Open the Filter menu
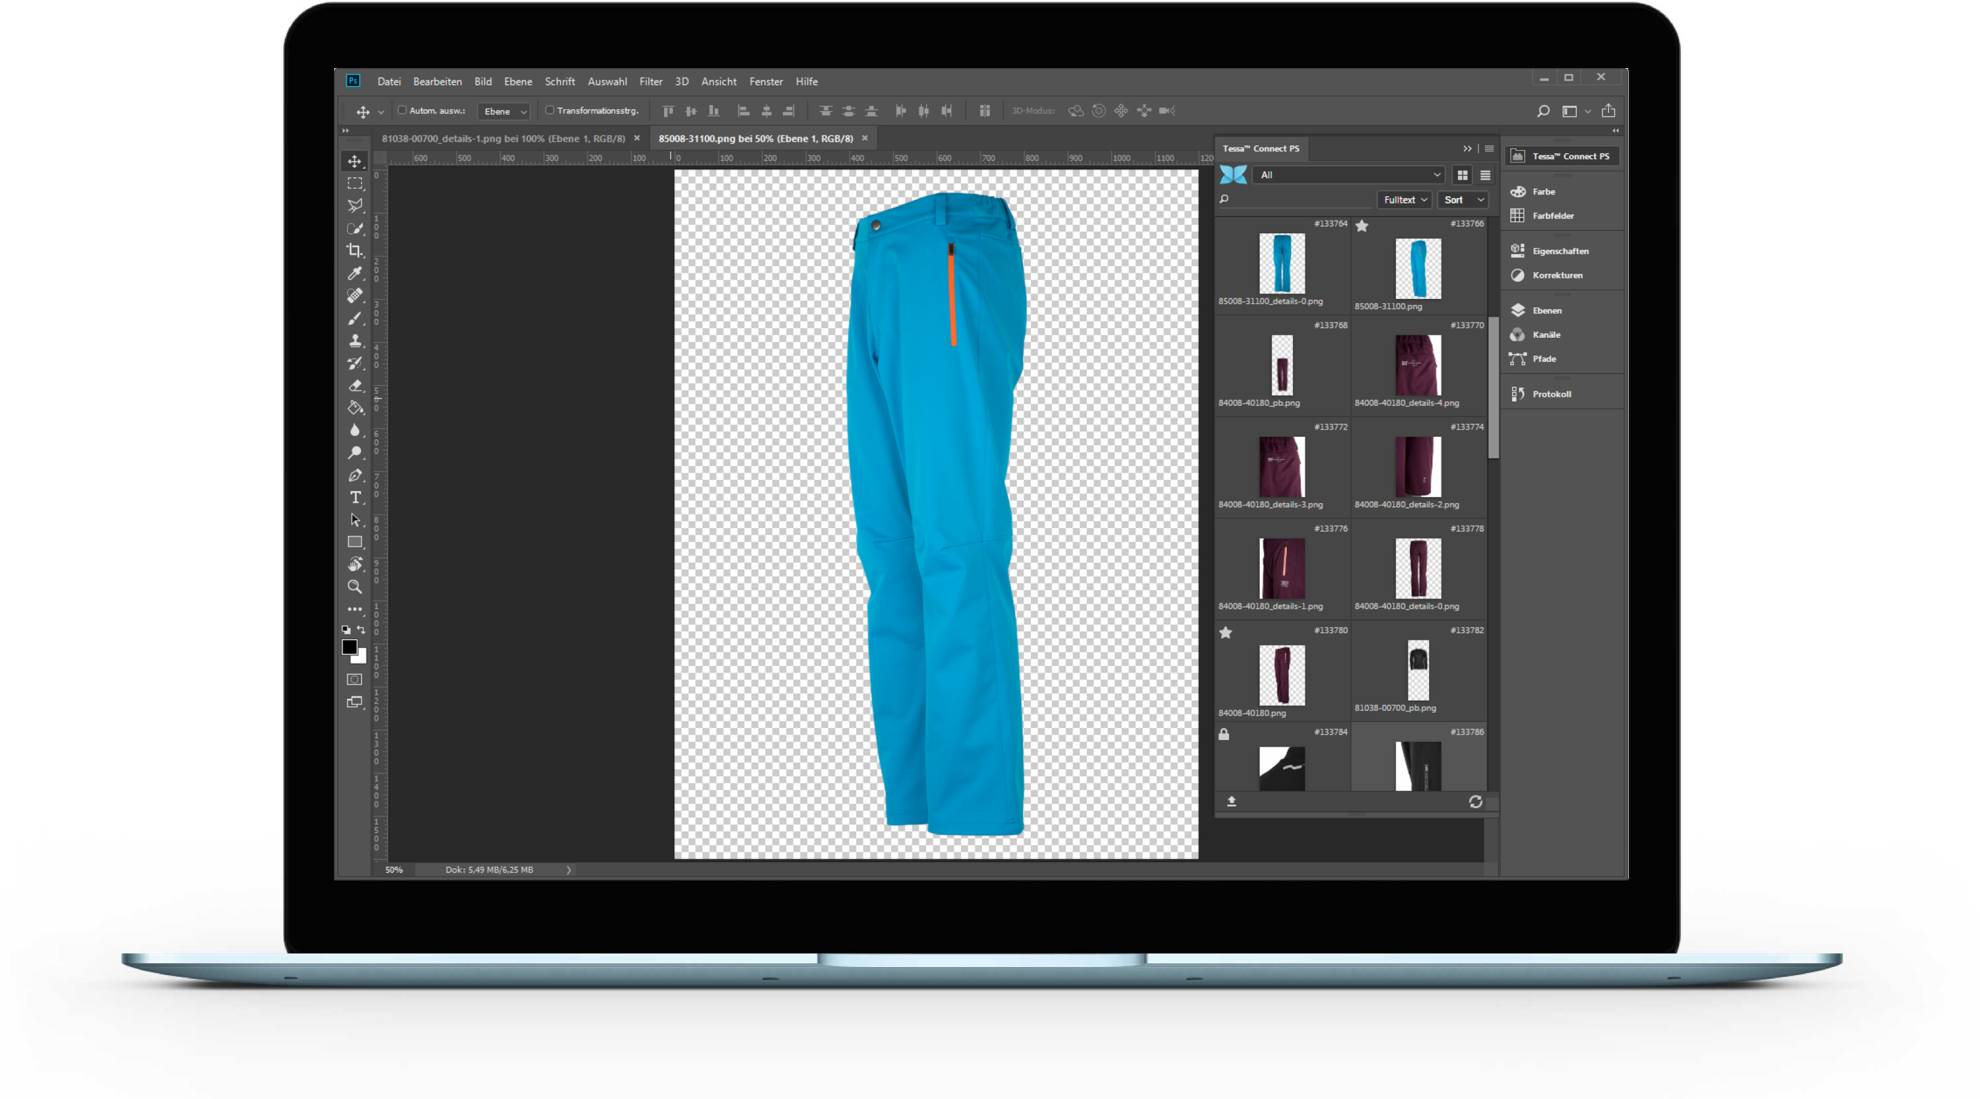Screen dimensions: 1980x1099 pyautogui.click(x=650, y=82)
